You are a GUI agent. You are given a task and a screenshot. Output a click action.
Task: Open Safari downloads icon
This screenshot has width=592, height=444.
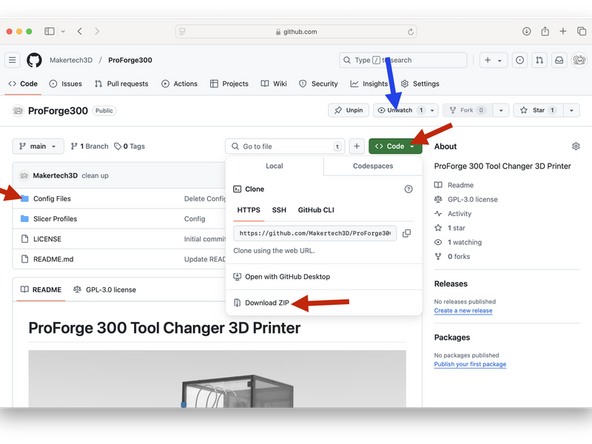pyautogui.click(x=526, y=31)
